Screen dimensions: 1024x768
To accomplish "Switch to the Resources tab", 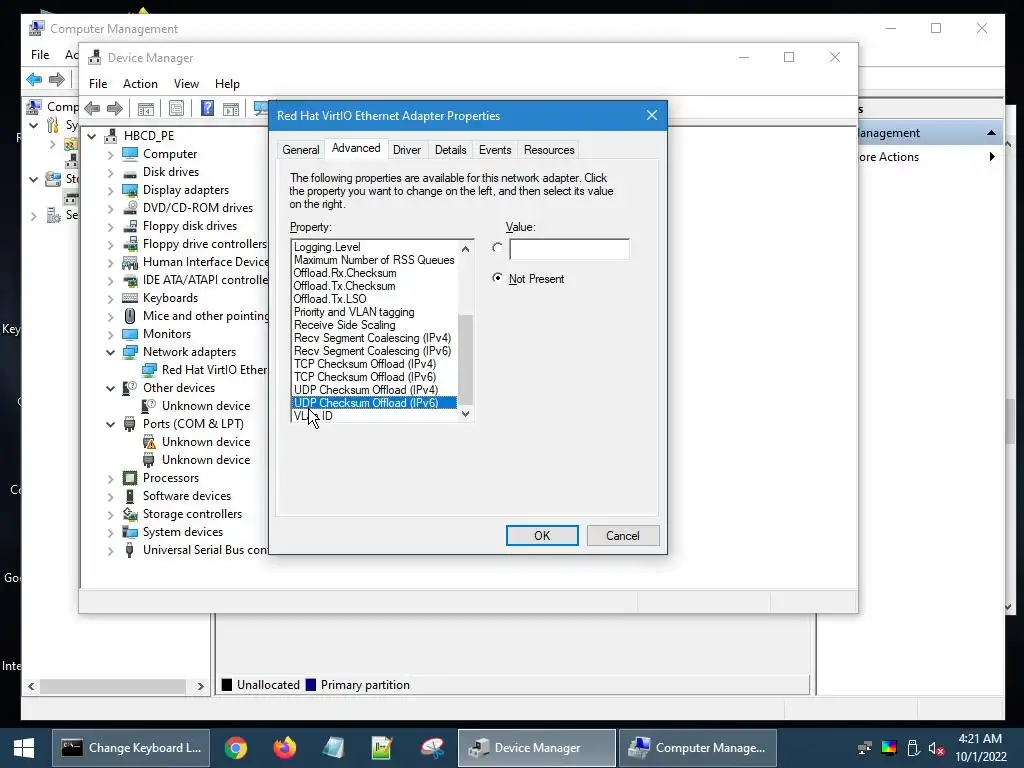I will (x=549, y=150).
